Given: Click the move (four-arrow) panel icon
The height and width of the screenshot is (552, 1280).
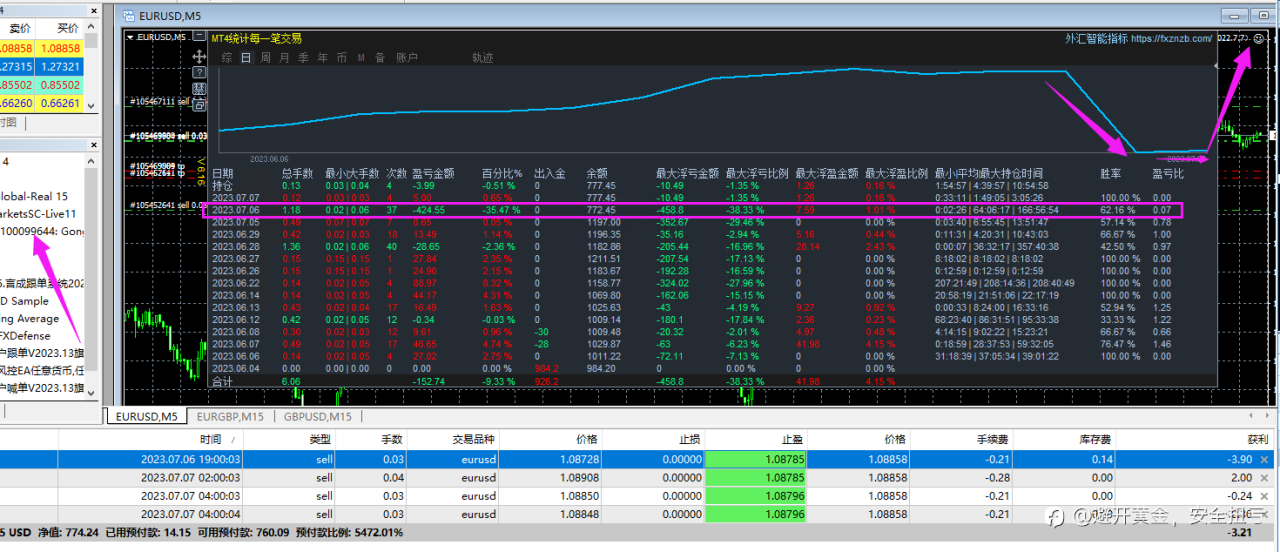Looking at the screenshot, I should point(198,57).
